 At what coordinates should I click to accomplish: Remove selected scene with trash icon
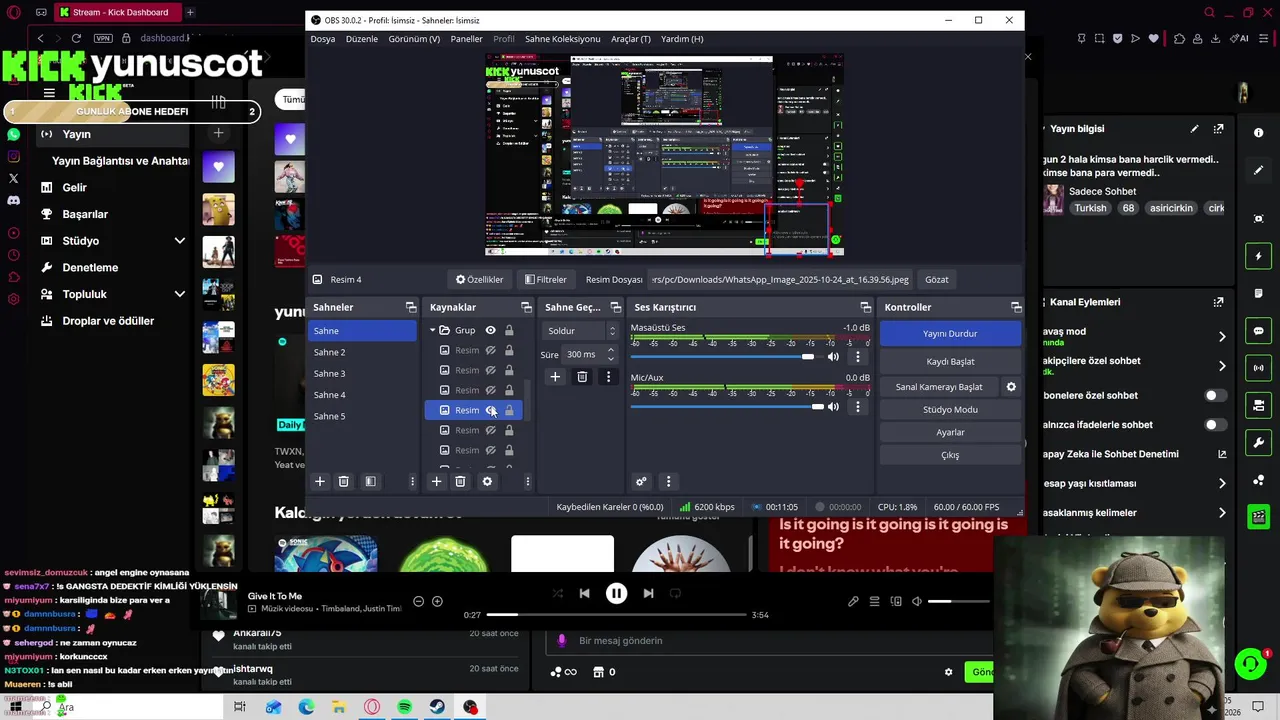click(x=343, y=481)
